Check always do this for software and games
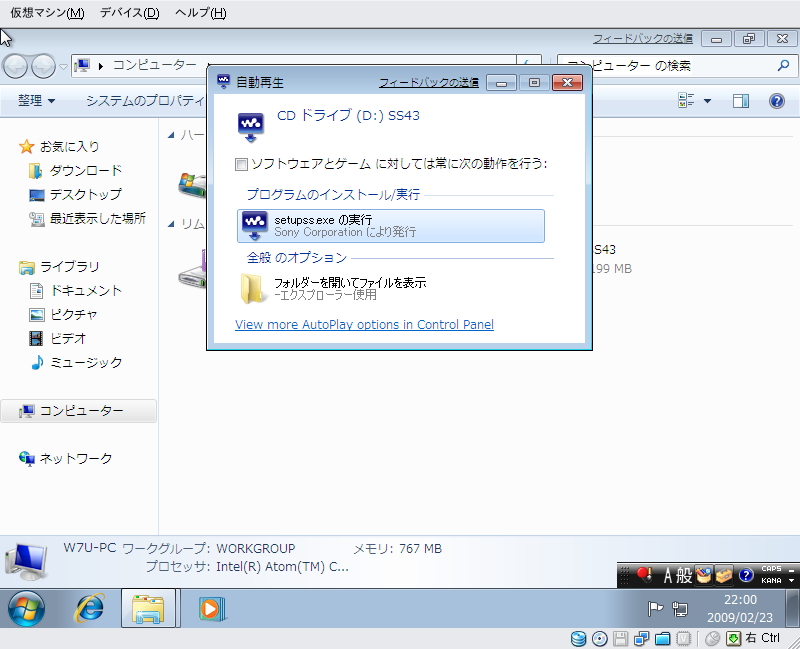This screenshot has width=800, height=649. [241, 164]
